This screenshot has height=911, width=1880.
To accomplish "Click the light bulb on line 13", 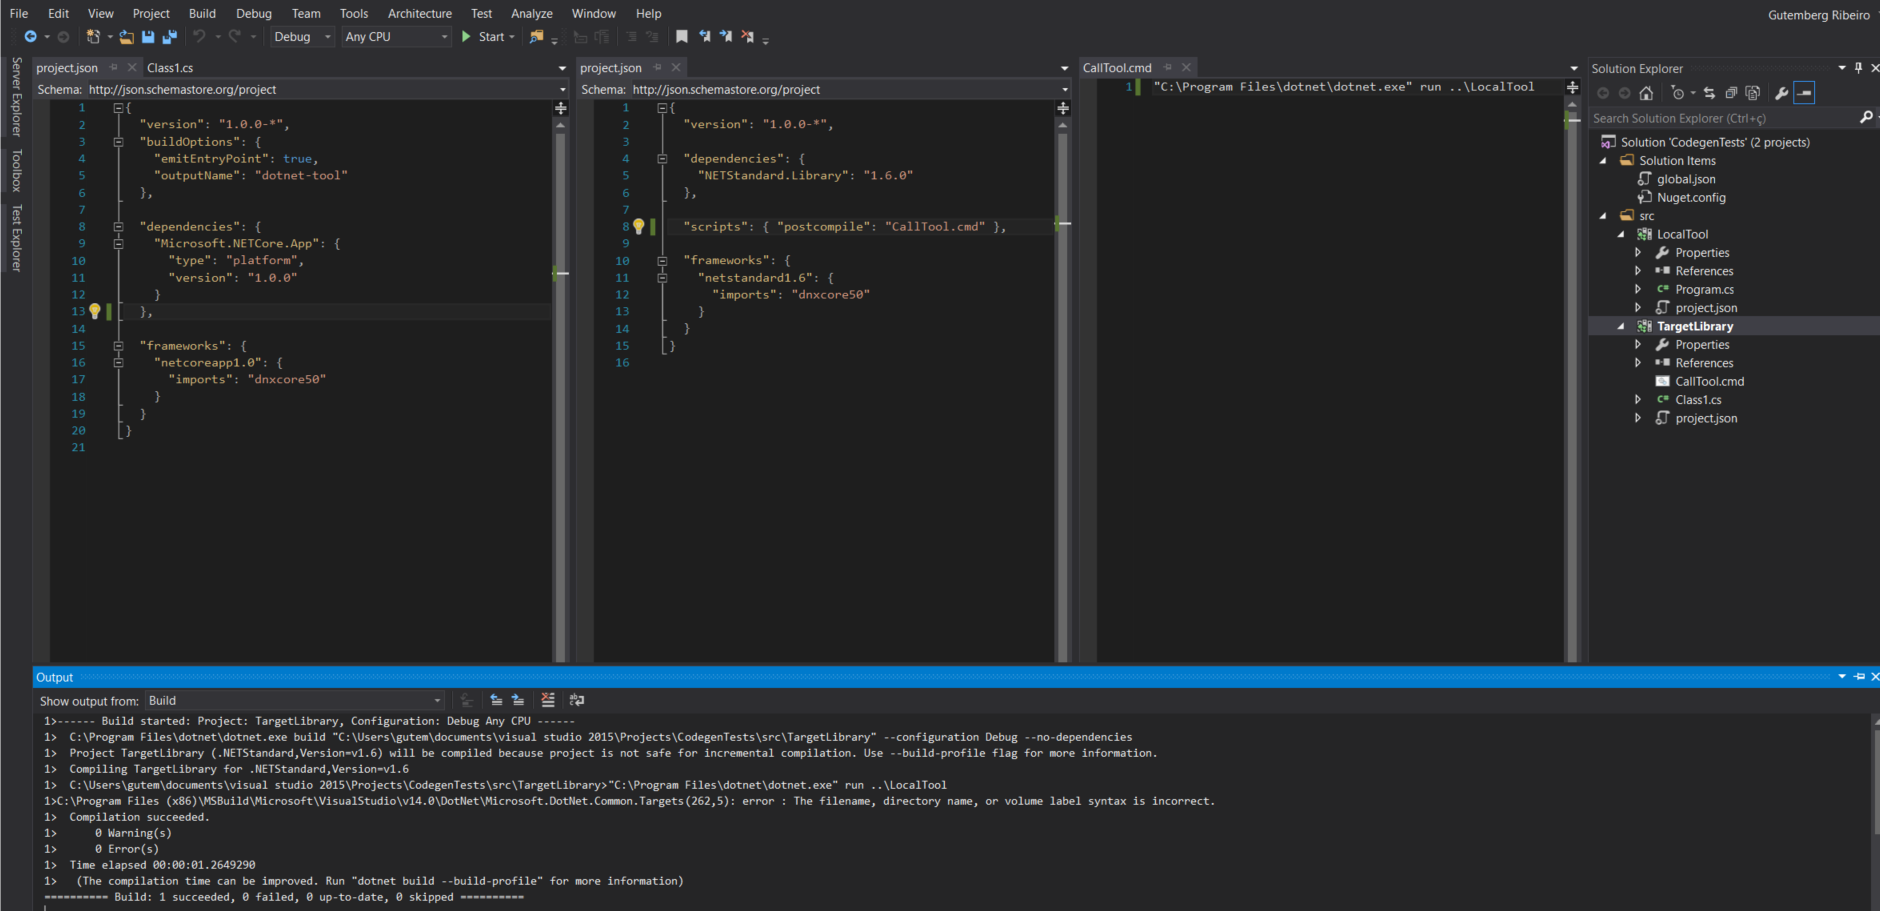I will coord(95,311).
